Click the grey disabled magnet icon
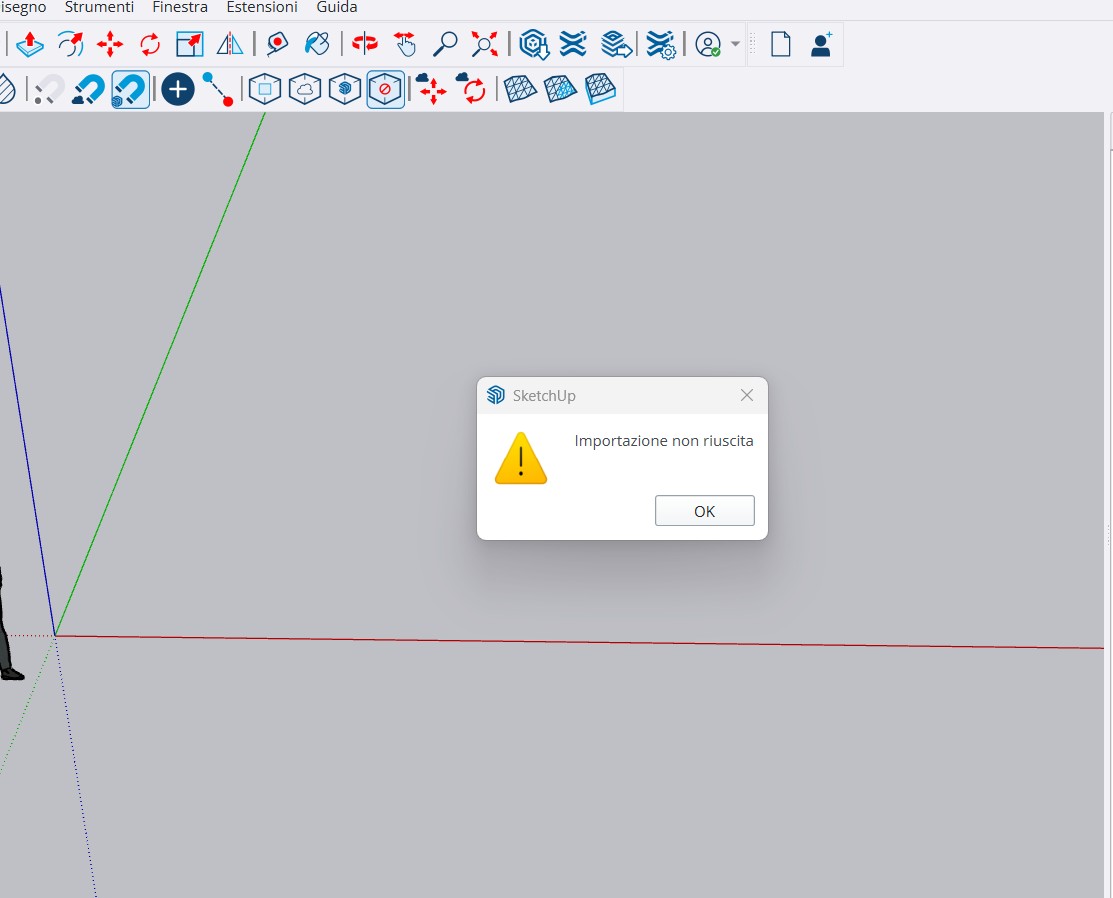 (48, 89)
